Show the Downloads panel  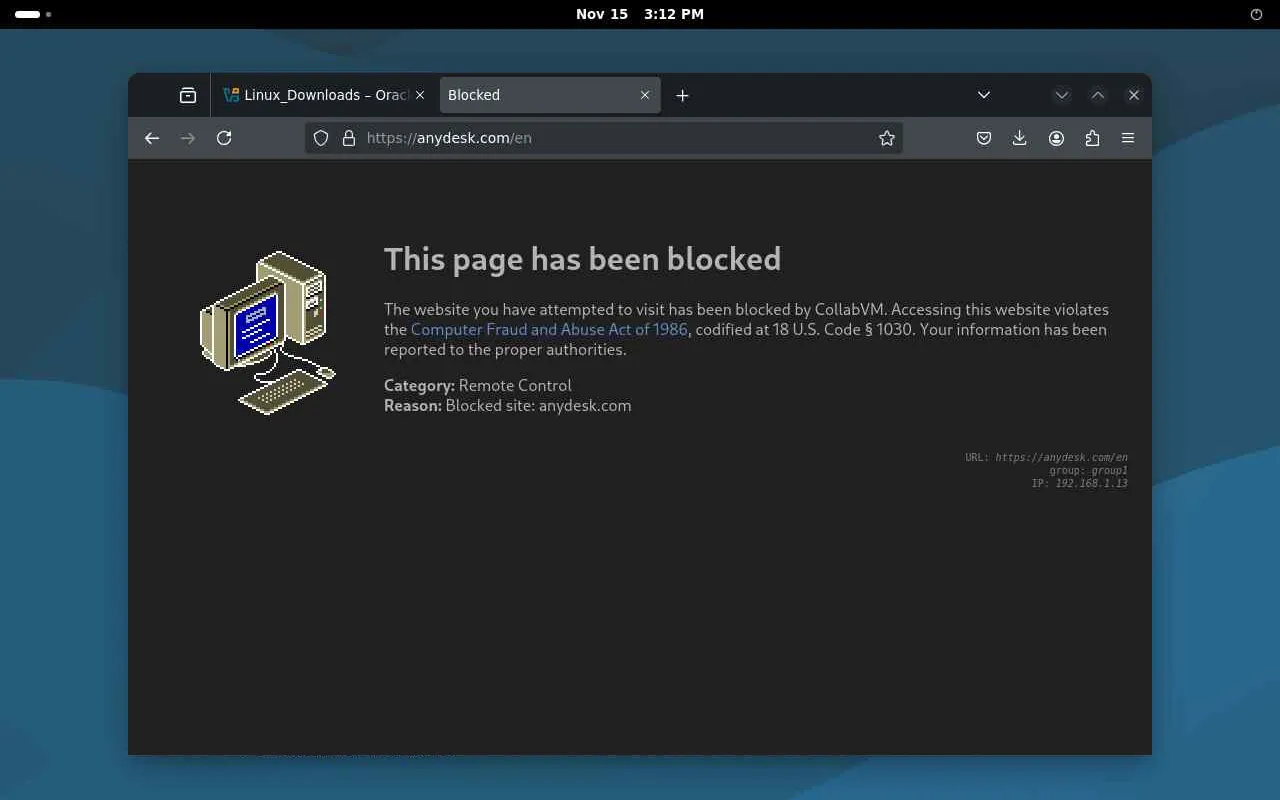[x=1020, y=138]
